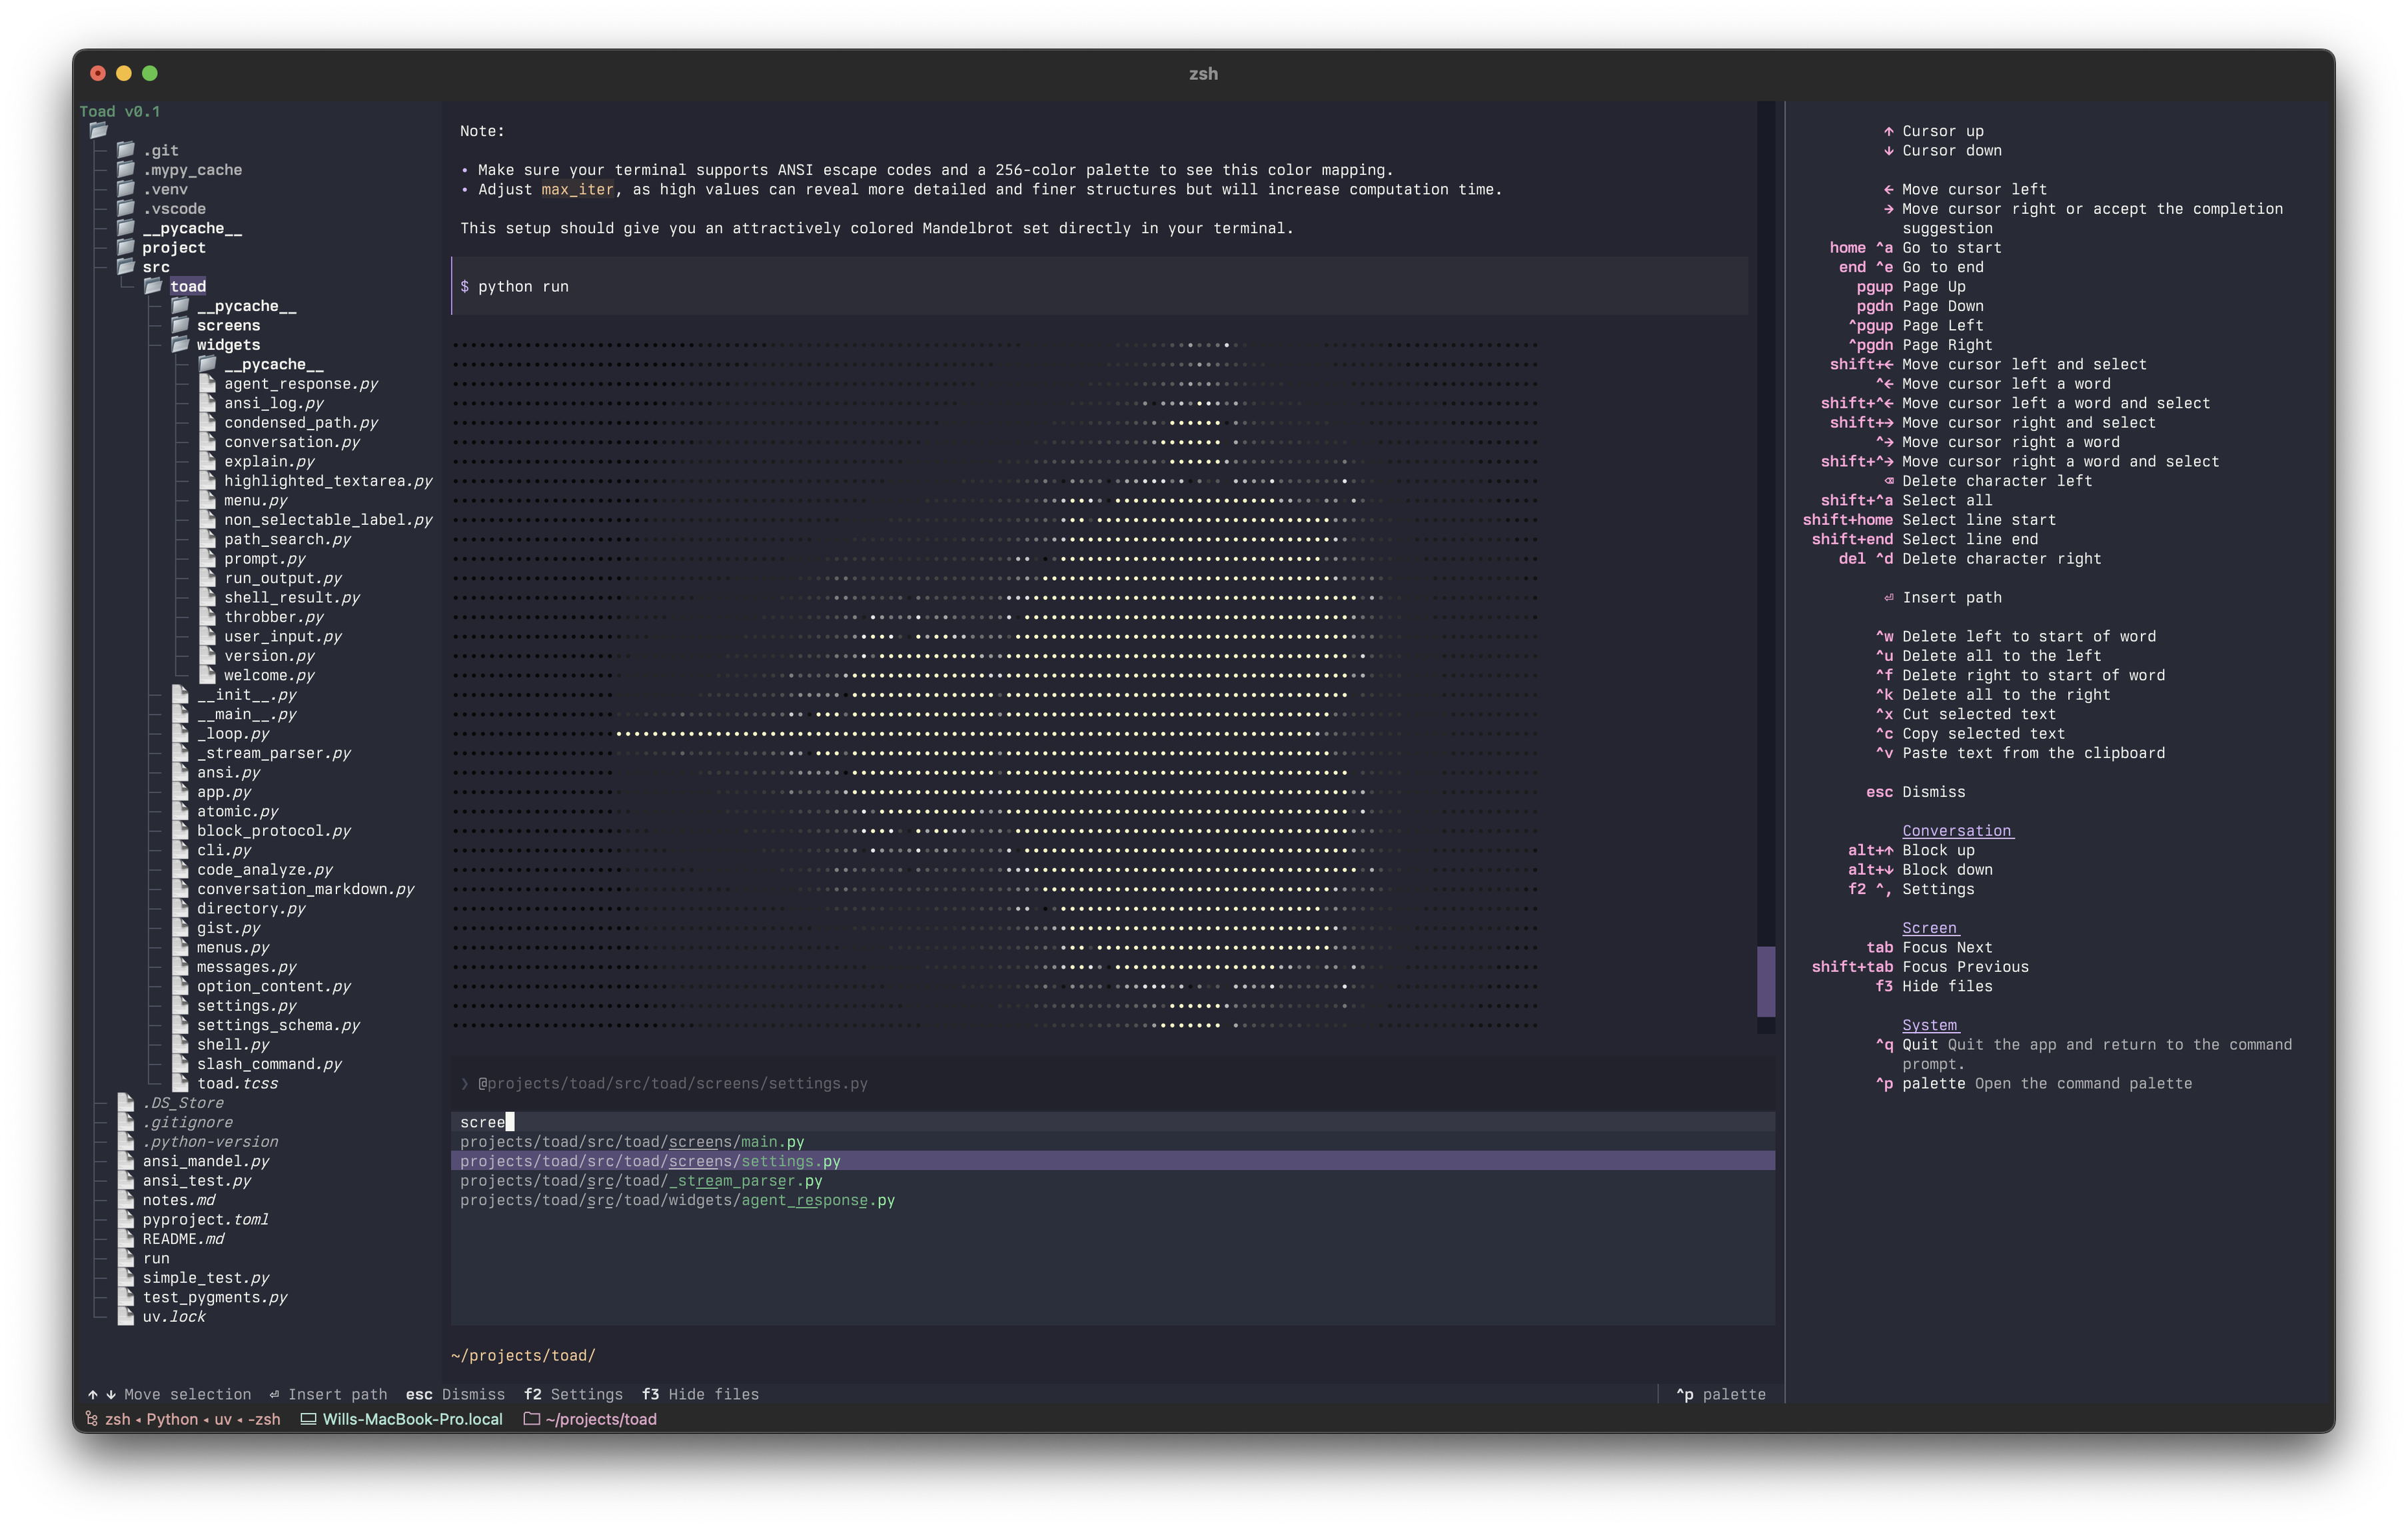The height and width of the screenshot is (1529, 2408).
Task: Click the file icon beside README.md
Action: [x=126, y=1239]
